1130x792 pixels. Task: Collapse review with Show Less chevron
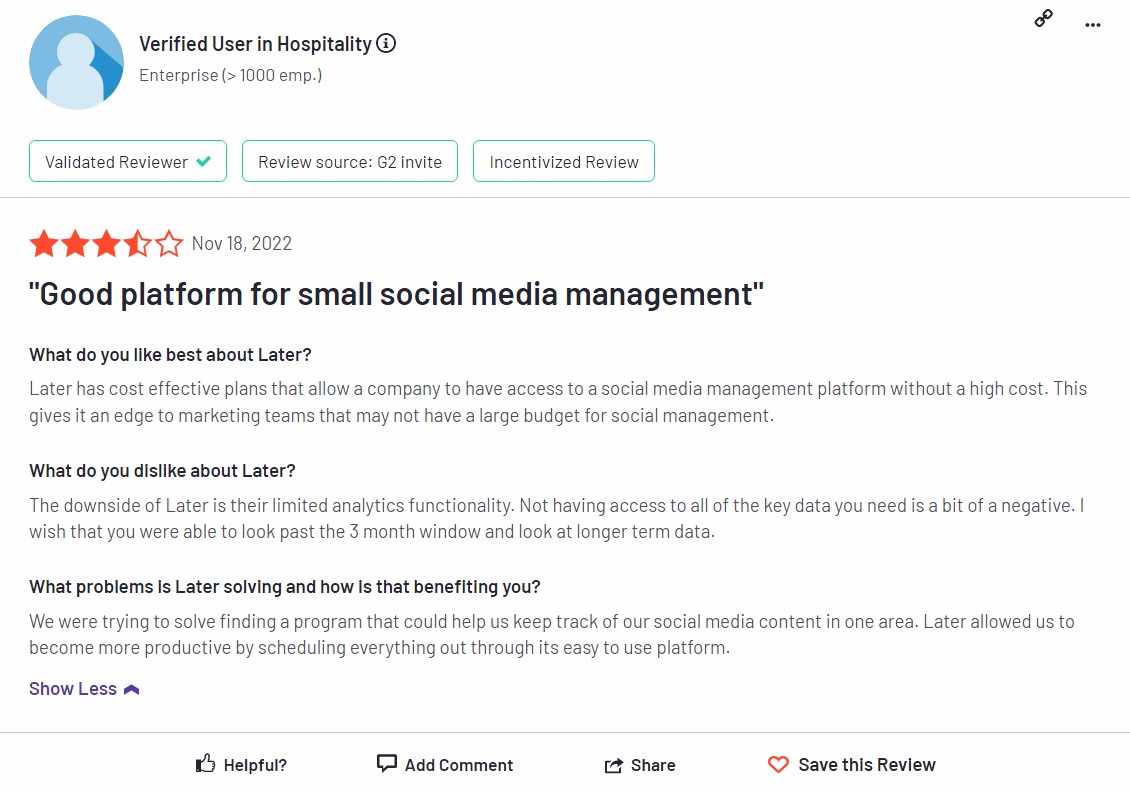click(131, 690)
